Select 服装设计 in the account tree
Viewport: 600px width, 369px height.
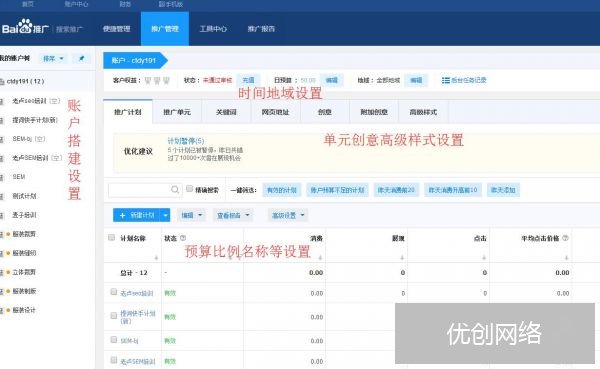(x=24, y=310)
